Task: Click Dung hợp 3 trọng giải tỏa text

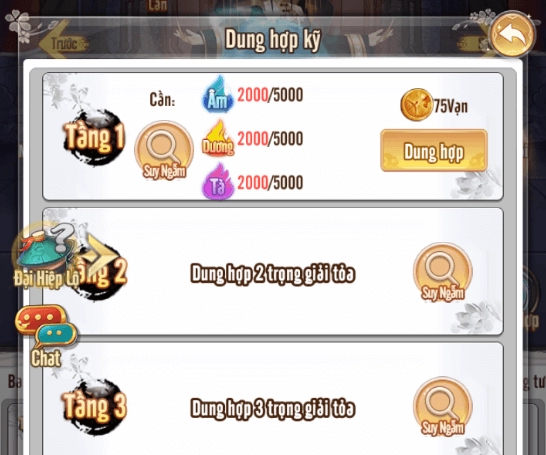Action: [x=273, y=408]
